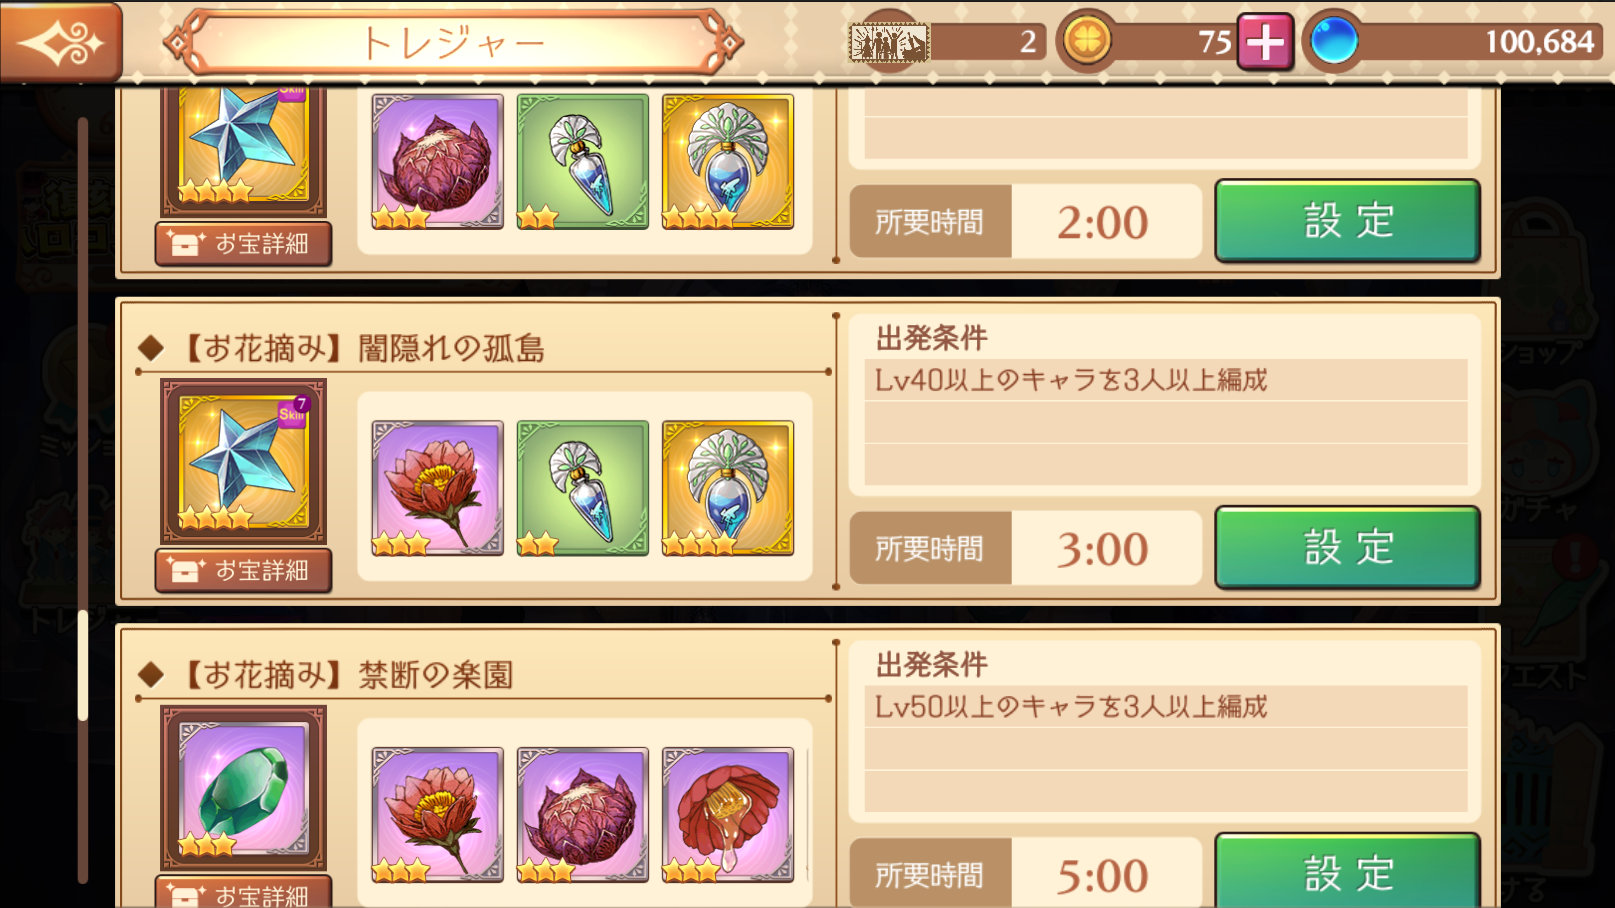Tap the ornate back arrow button
Viewport: 1615px width, 908px height.
pos(60,42)
